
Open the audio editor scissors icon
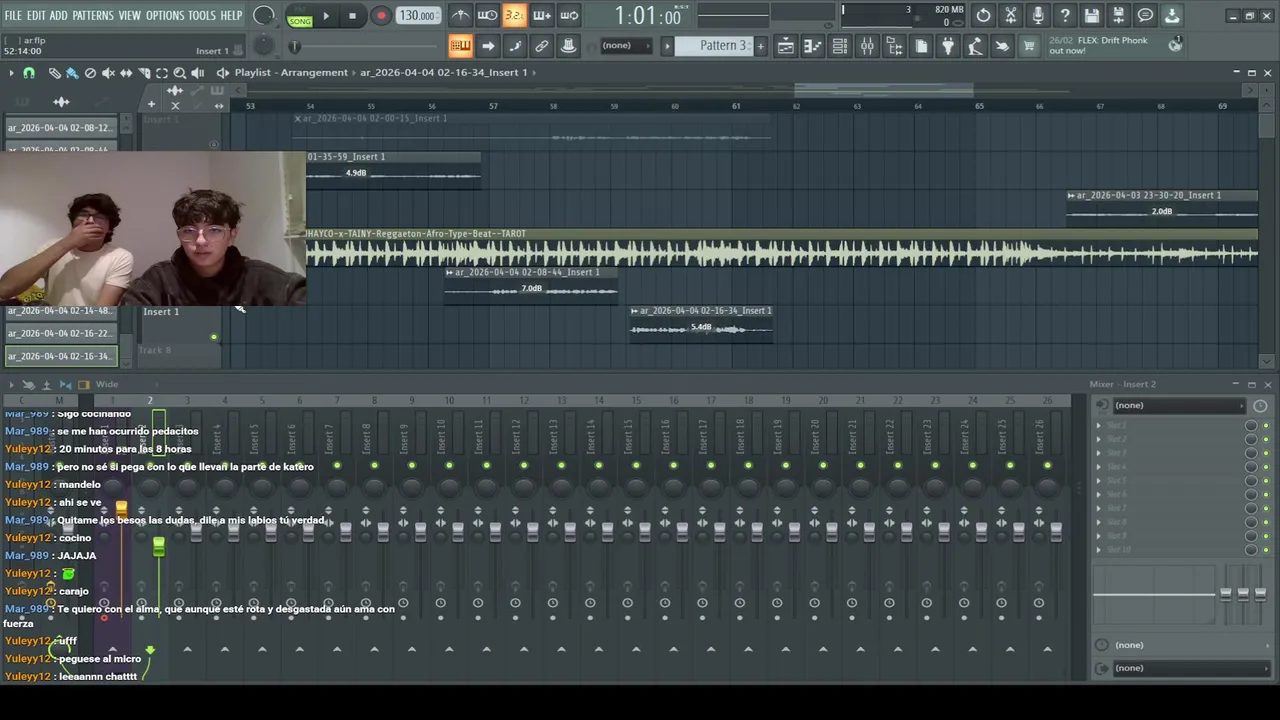click(1011, 15)
